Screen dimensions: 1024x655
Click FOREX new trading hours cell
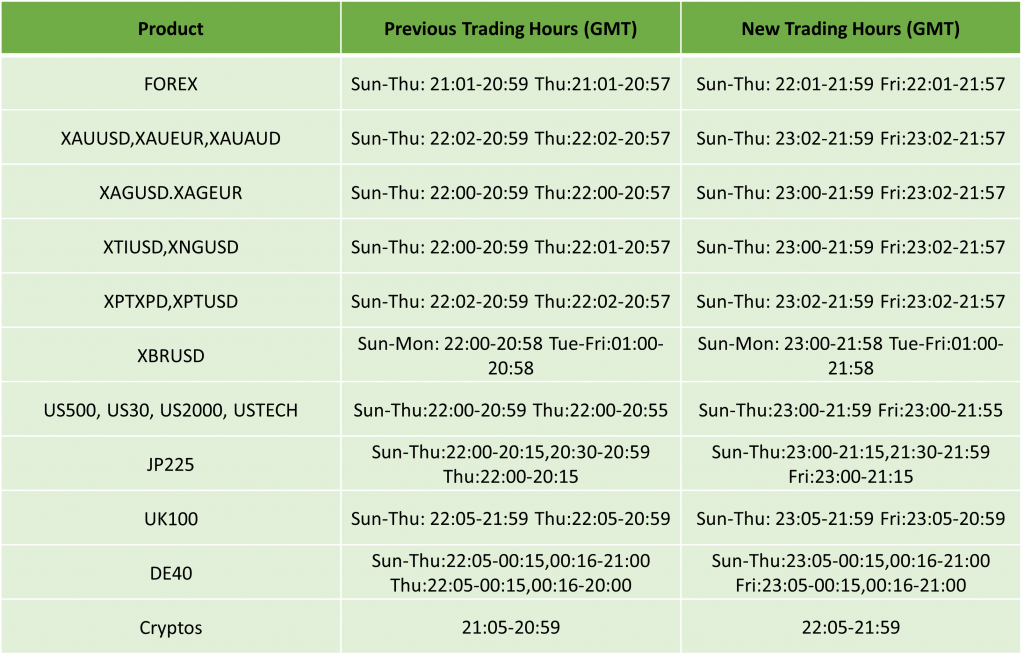click(850, 84)
